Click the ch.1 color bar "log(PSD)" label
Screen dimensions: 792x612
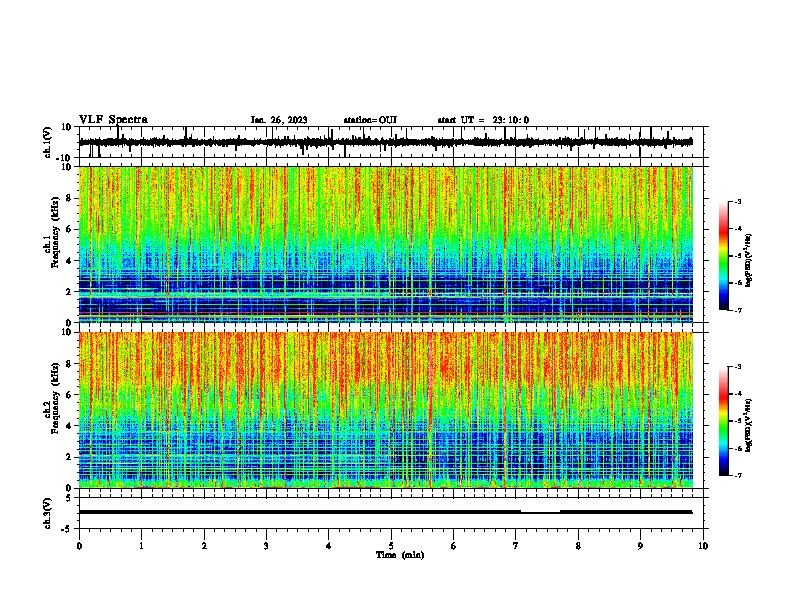point(749,261)
